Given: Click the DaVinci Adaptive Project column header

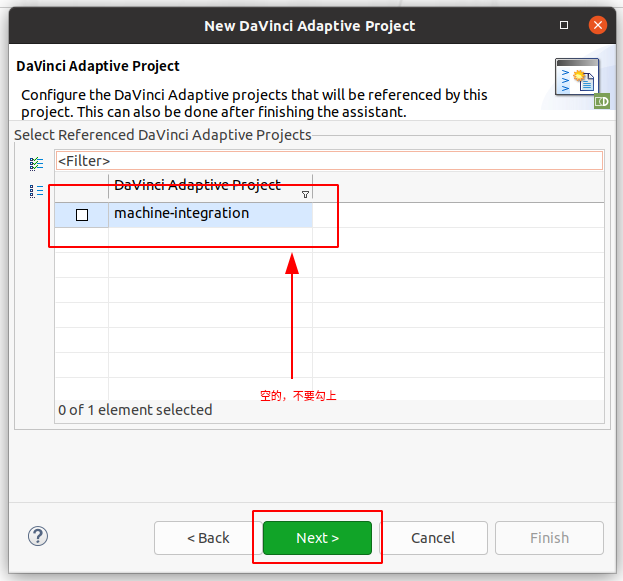Looking at the screenshot, I should coord(210,186).
